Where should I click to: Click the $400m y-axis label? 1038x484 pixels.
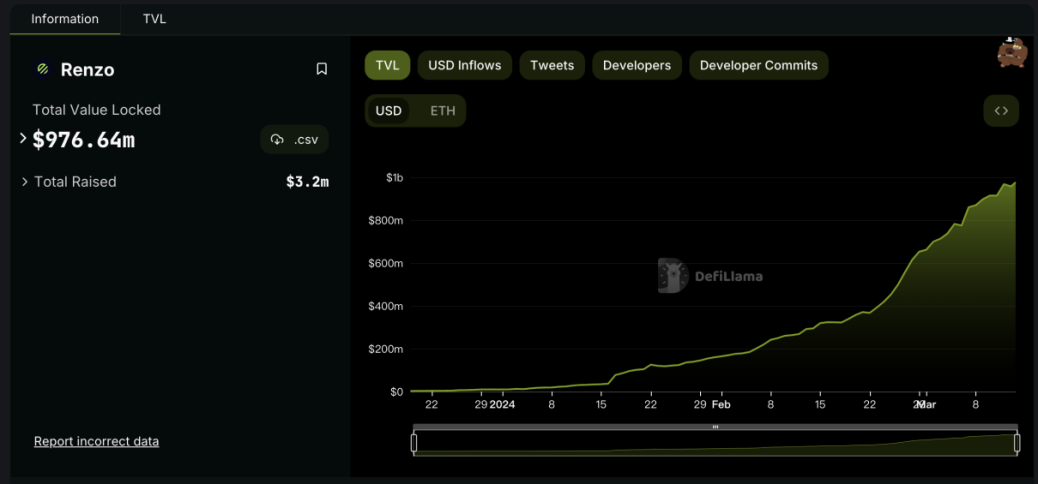[386, 307]
